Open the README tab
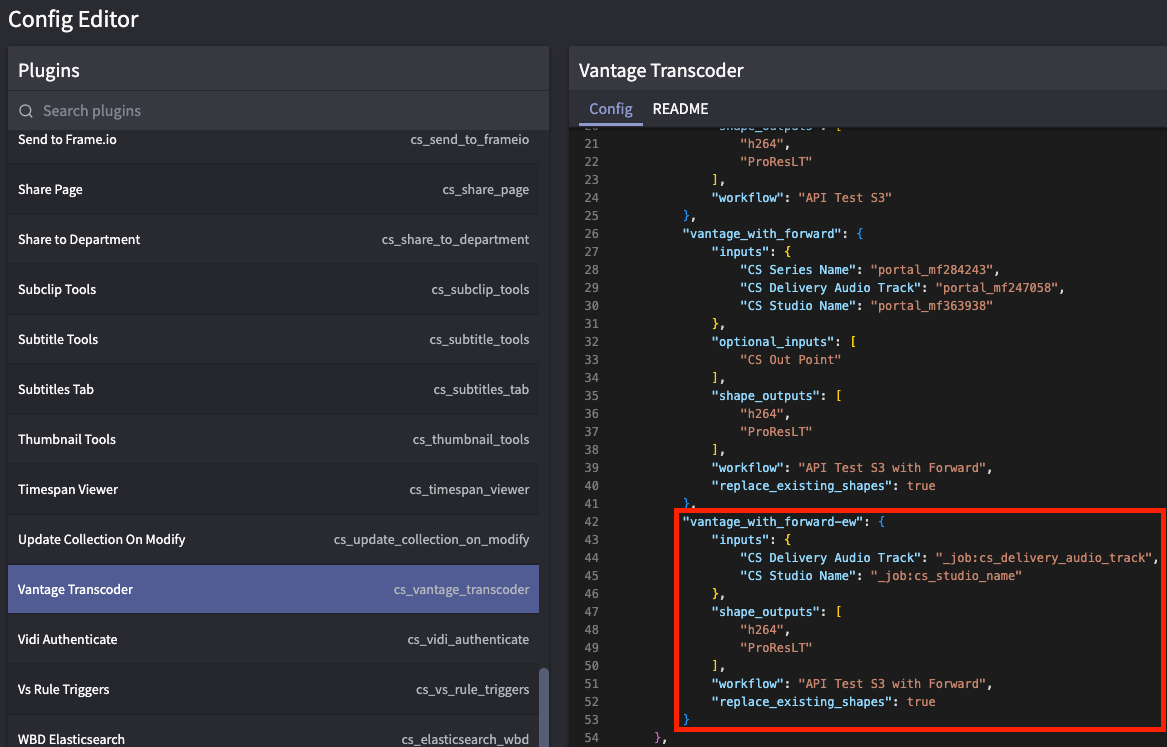1167x747 pixels. tap(680, 109)
